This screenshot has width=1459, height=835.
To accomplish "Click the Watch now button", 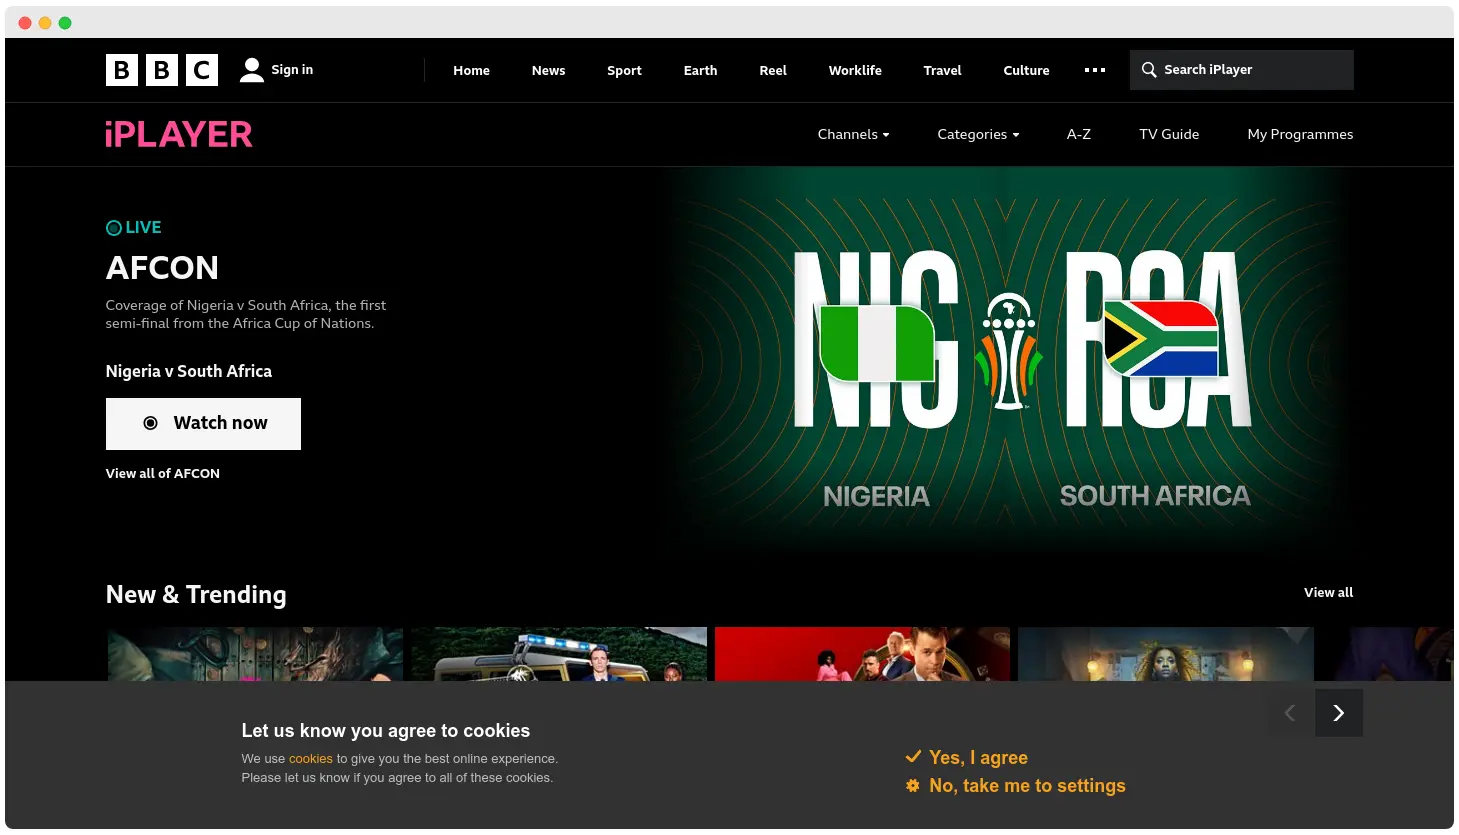I will click(203, 424).
